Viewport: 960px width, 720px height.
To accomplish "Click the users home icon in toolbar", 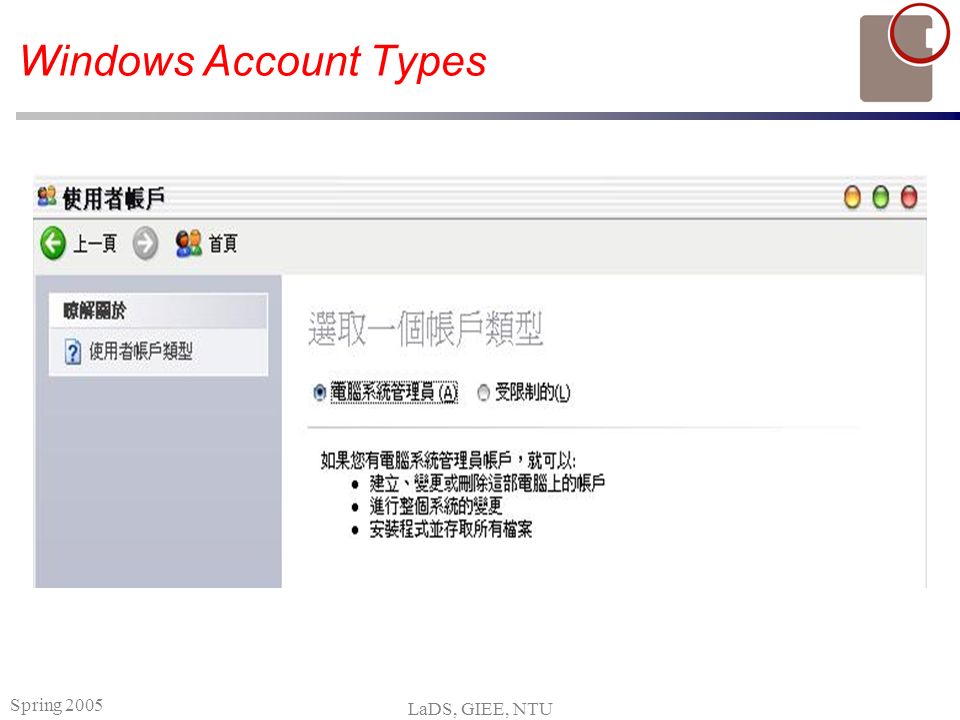I will tap(189, 243).
